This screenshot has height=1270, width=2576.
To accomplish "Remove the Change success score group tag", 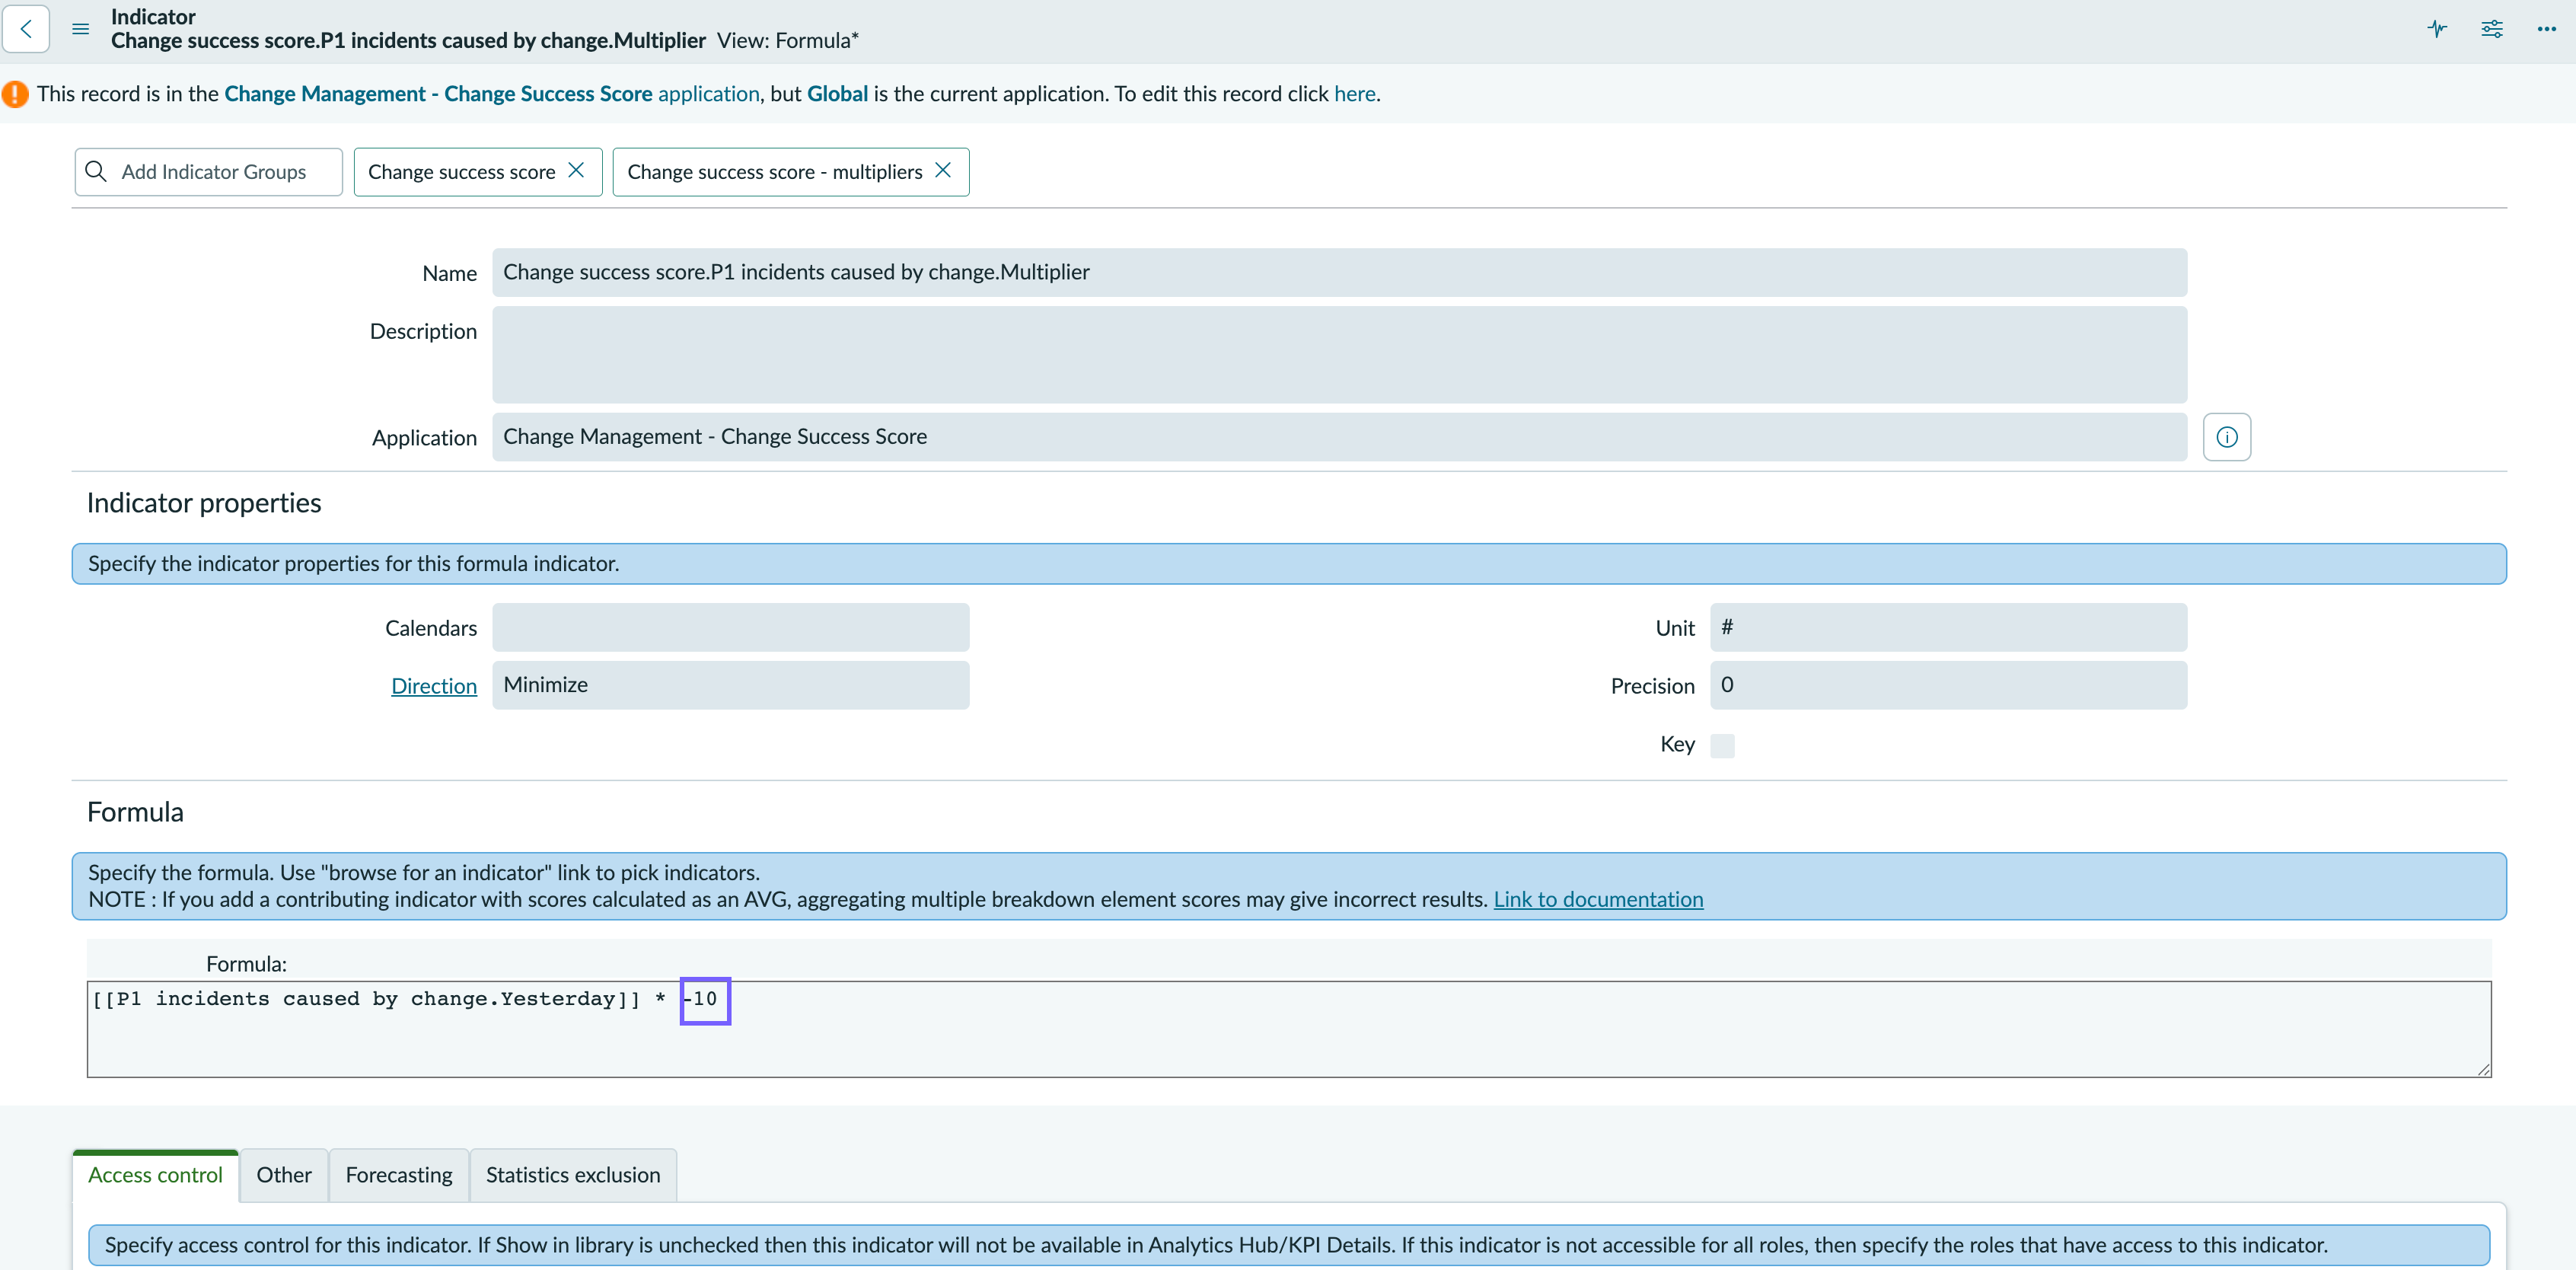I will point(576,171).
